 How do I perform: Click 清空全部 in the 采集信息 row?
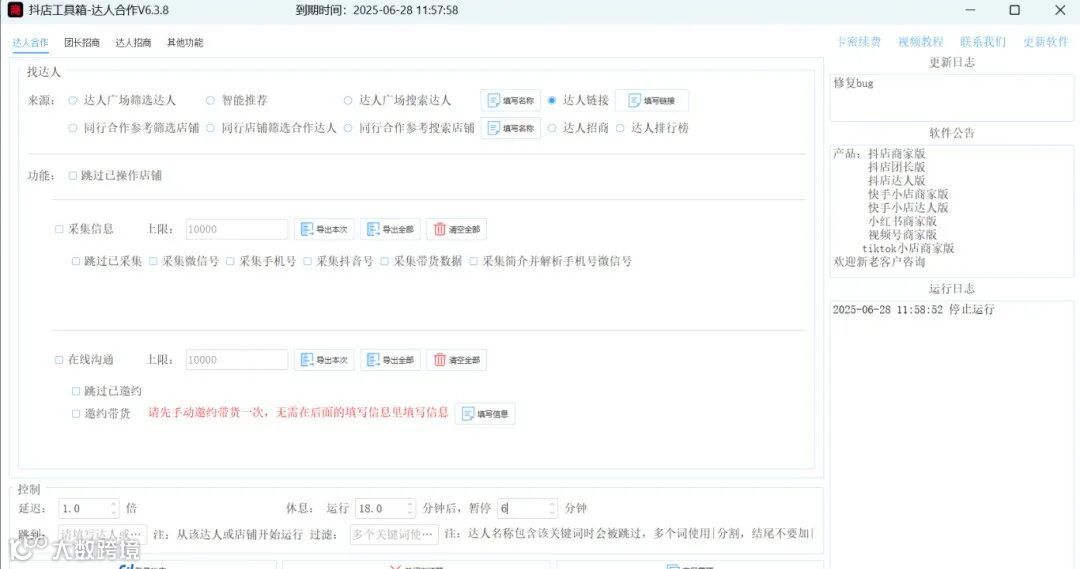pos(457,229)
